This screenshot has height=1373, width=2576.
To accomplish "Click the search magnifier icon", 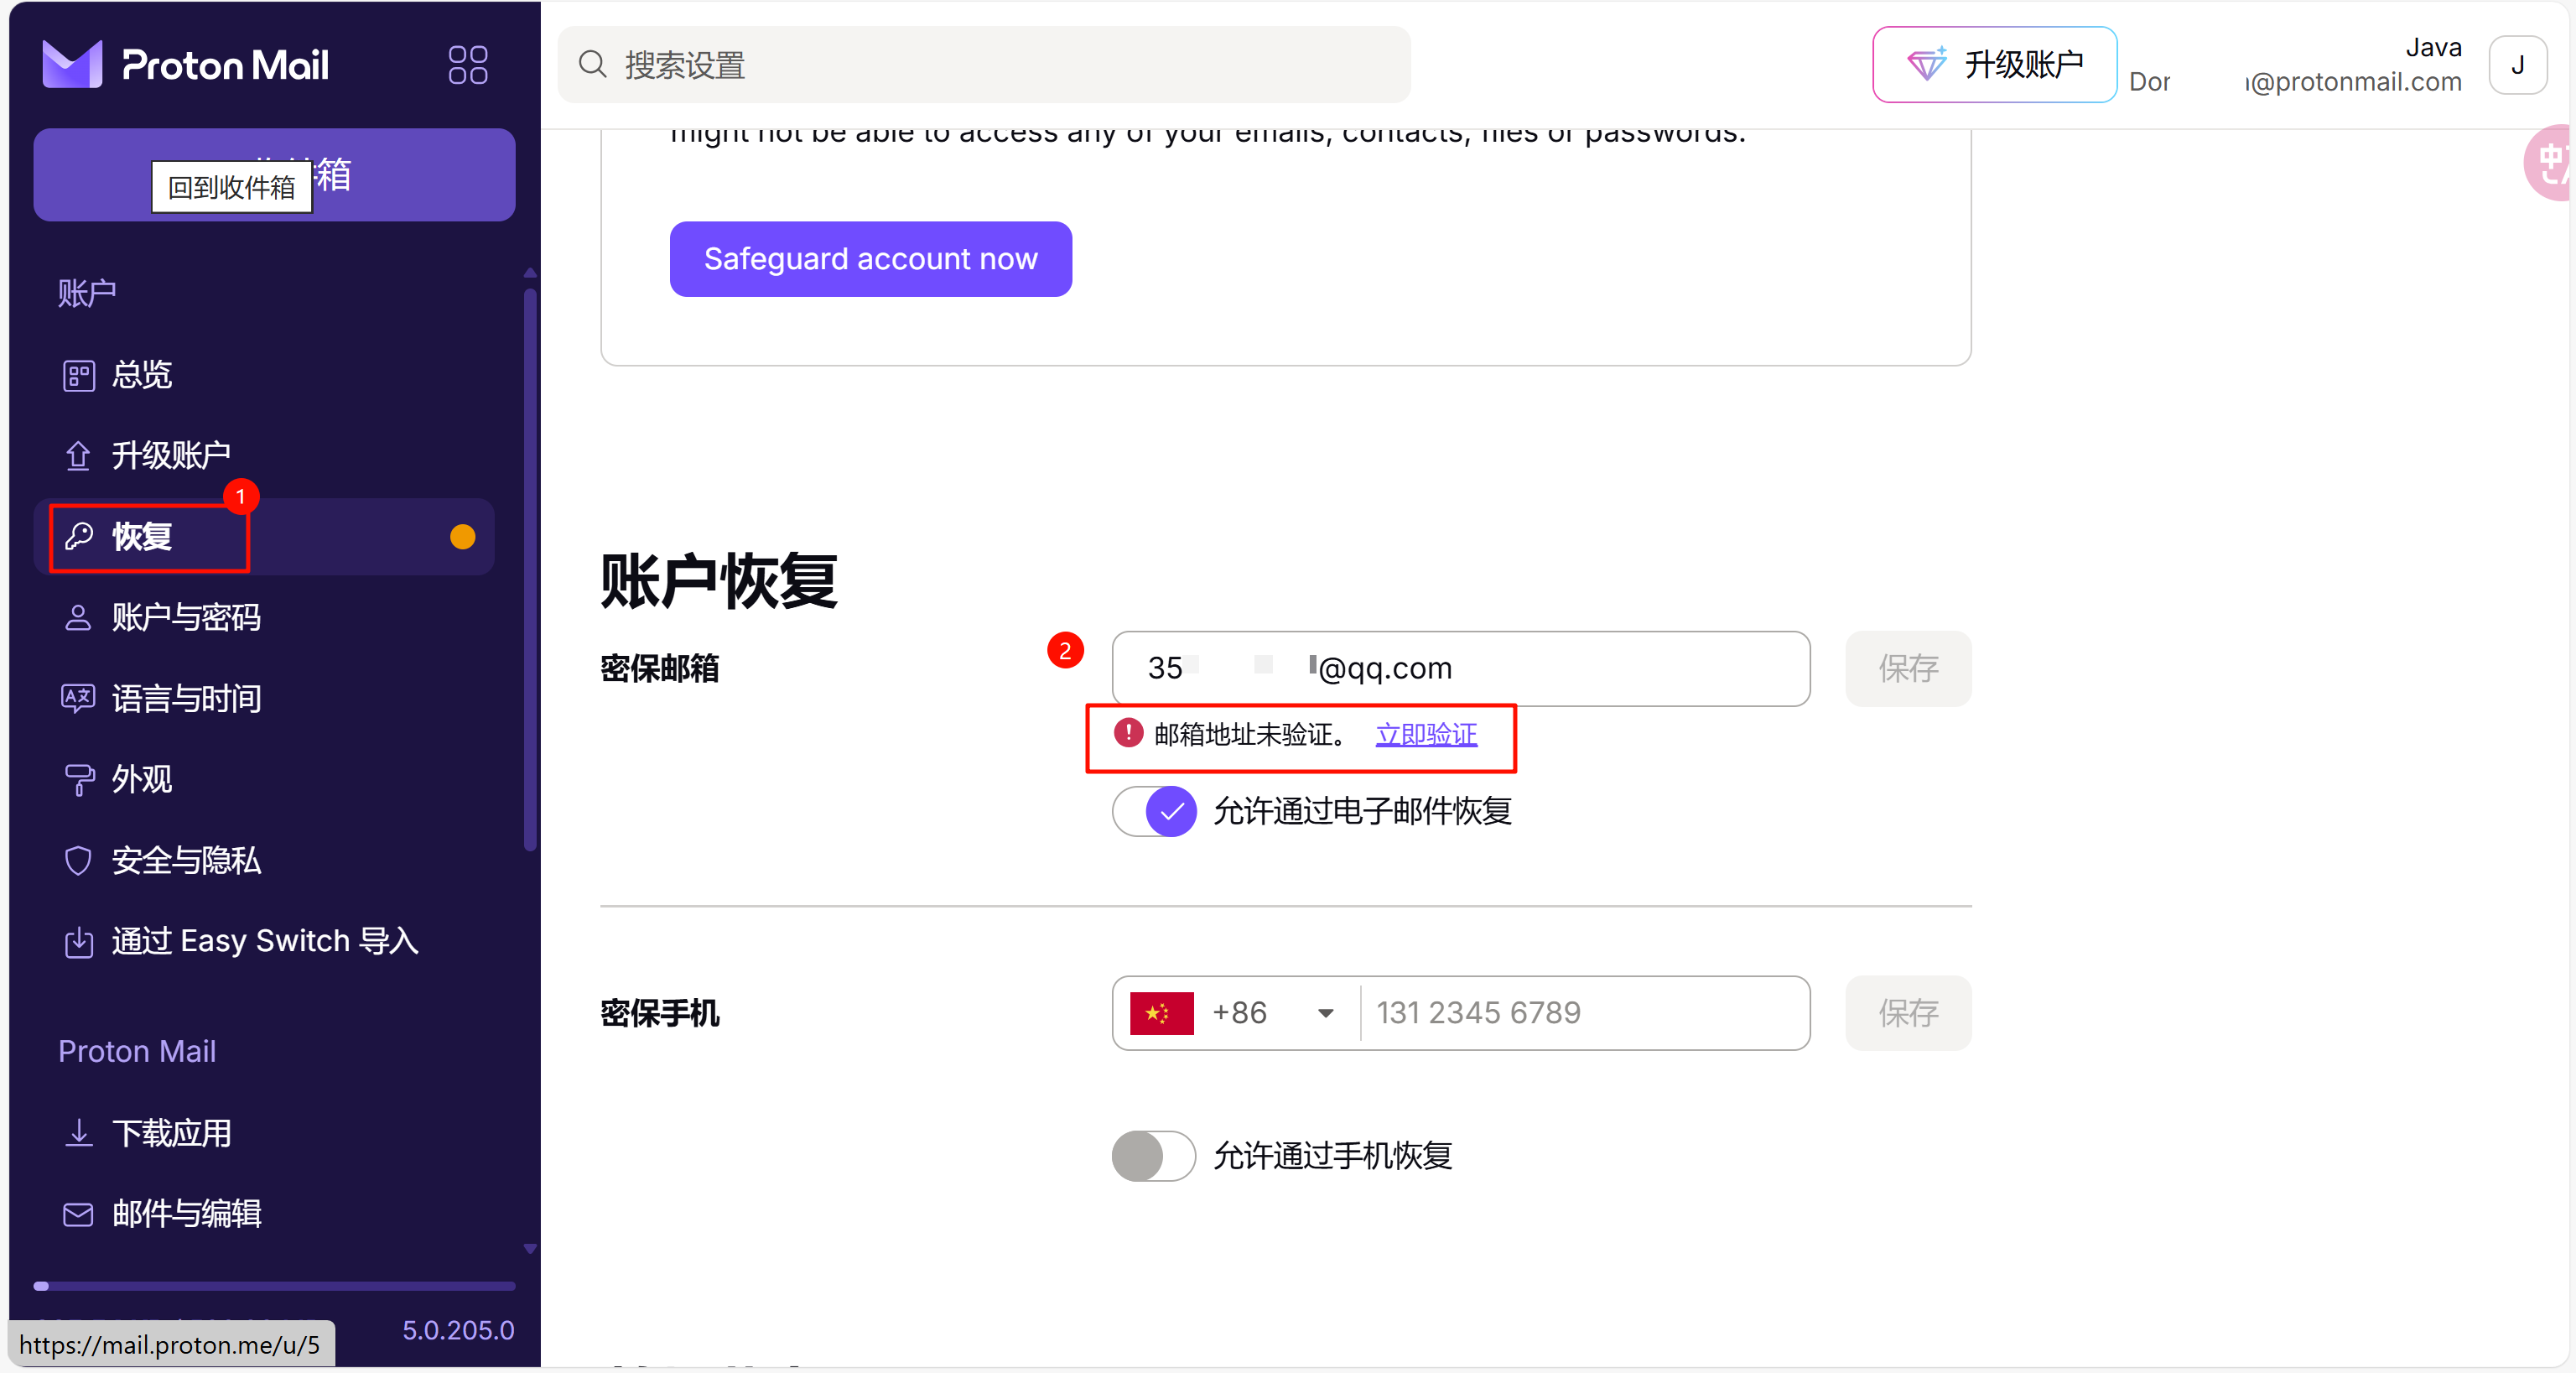I will [x=592, y=65].
